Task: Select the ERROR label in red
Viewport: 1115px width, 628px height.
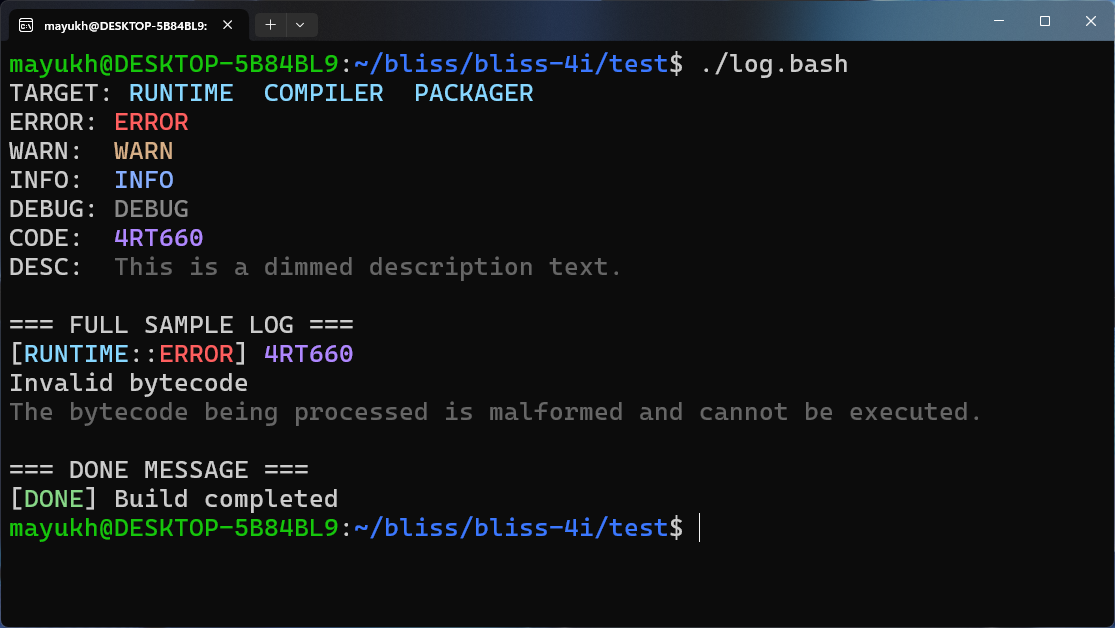Action: (150, 121)
